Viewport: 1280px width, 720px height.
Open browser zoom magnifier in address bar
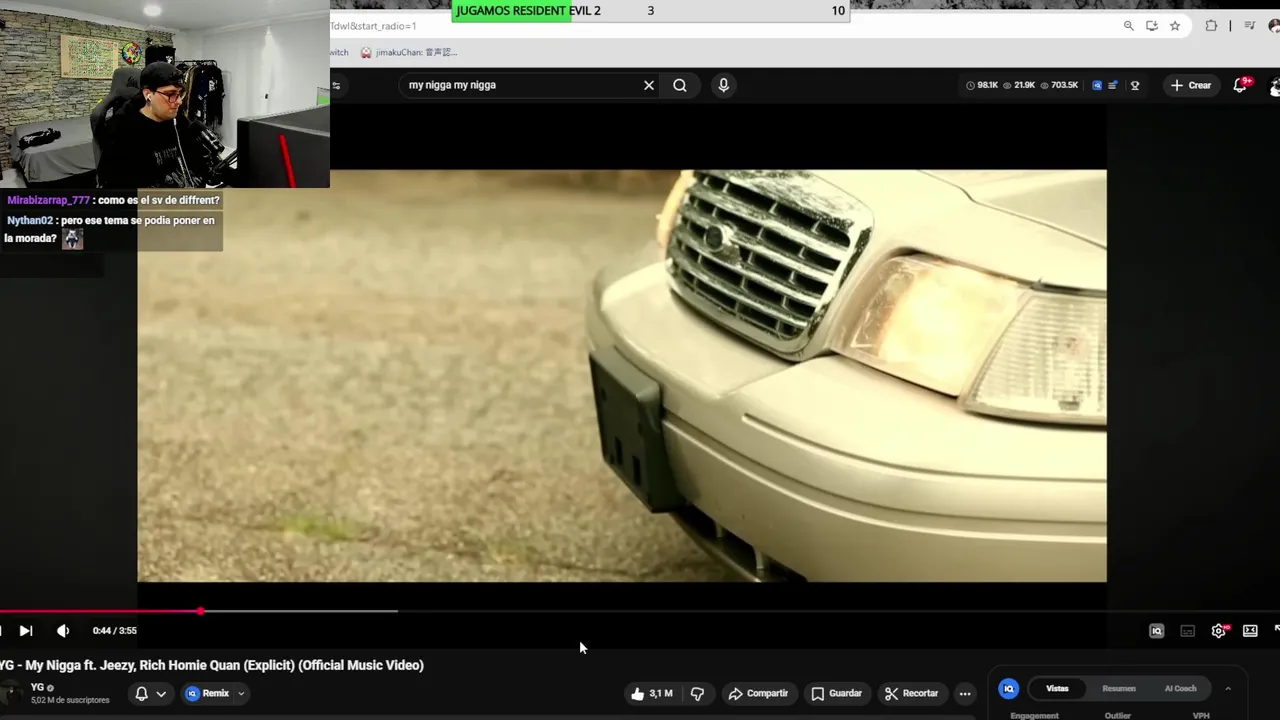point(1129,26)
